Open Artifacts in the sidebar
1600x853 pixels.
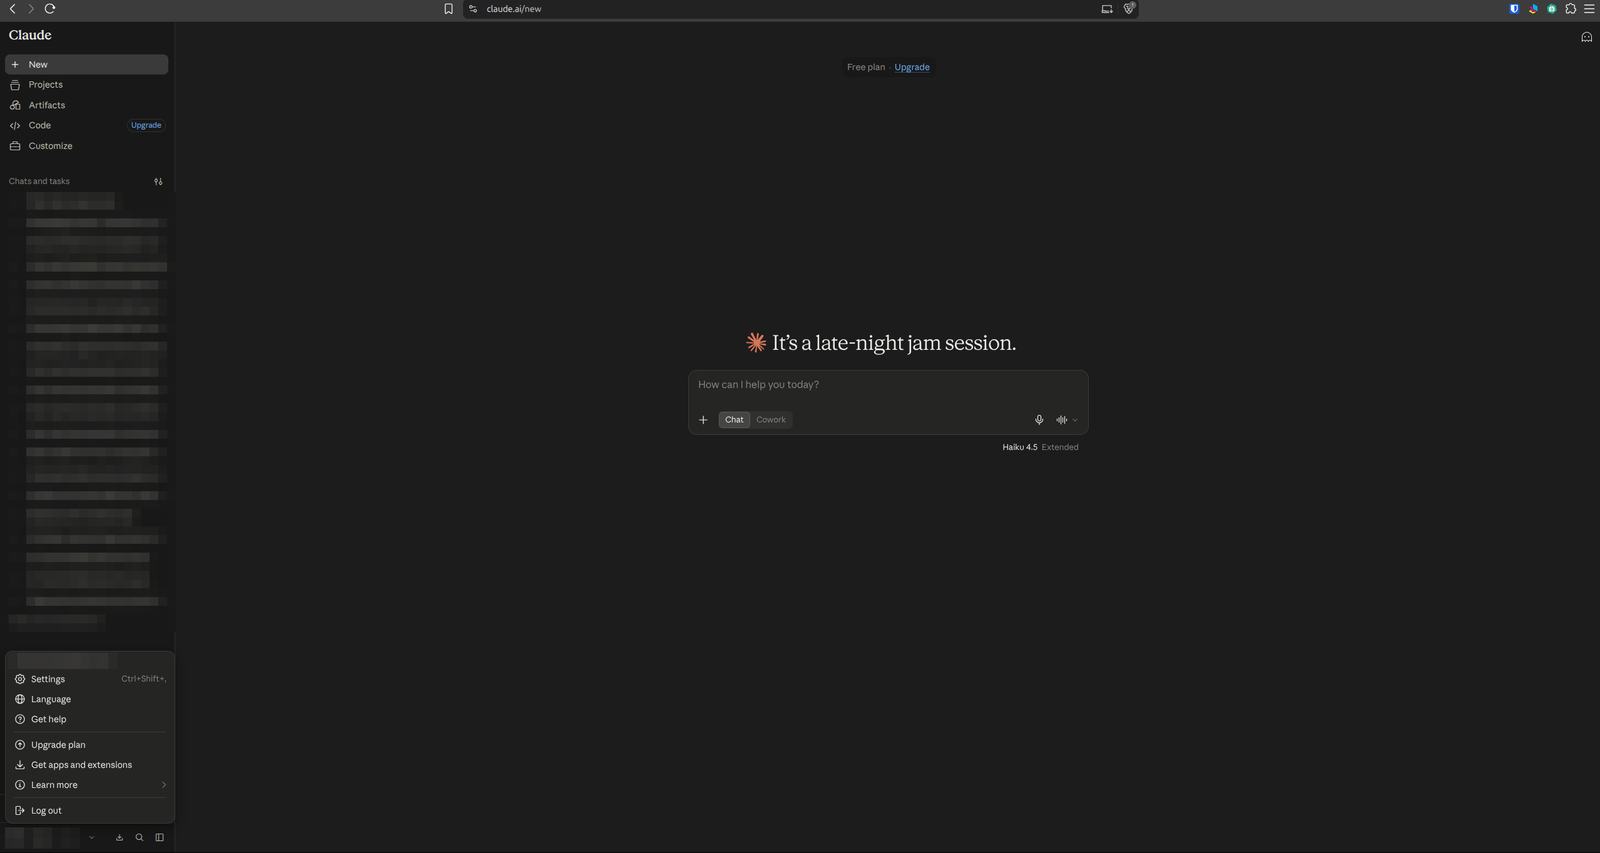[87, 105]
